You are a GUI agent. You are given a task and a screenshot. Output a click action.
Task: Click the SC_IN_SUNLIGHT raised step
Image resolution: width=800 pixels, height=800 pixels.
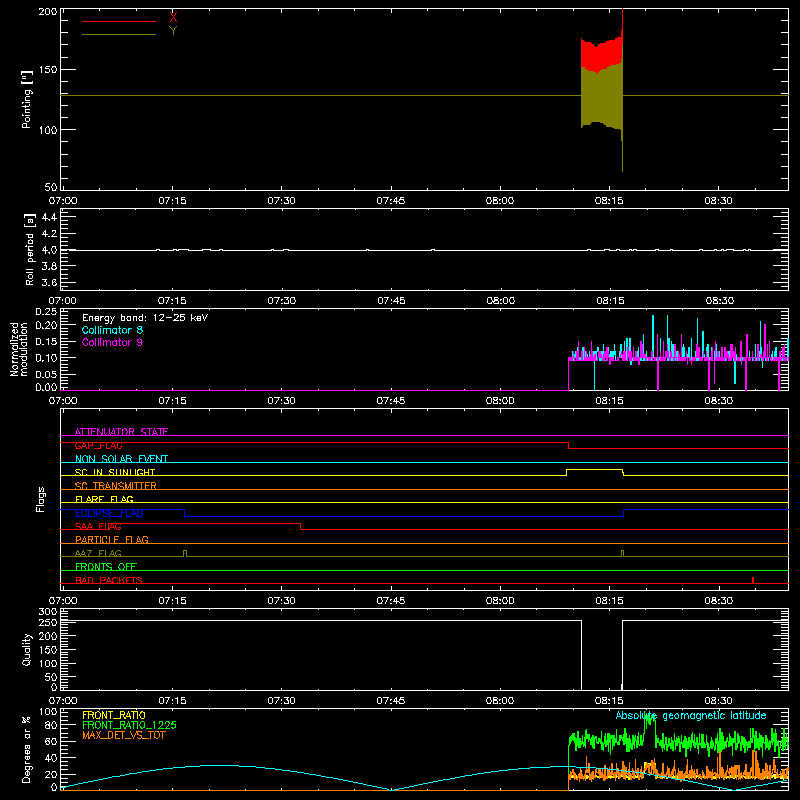[x=595, y=470]
